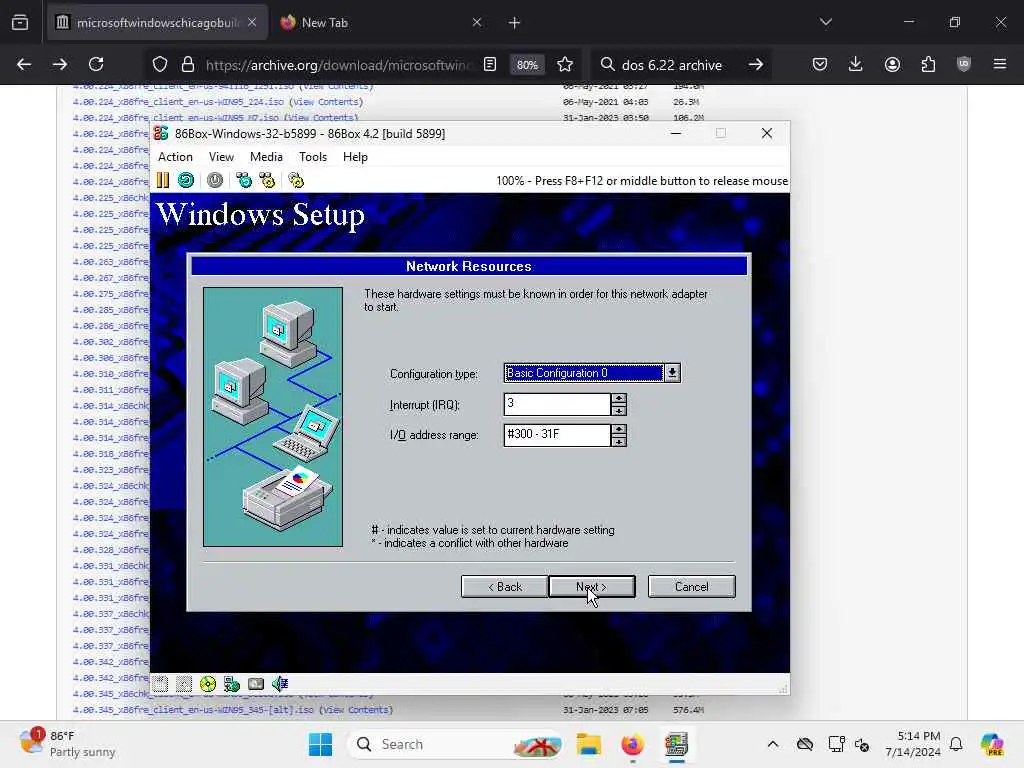1024x768 pixels.
Task: Open weather widget showing 86°F
Action: 68,744
